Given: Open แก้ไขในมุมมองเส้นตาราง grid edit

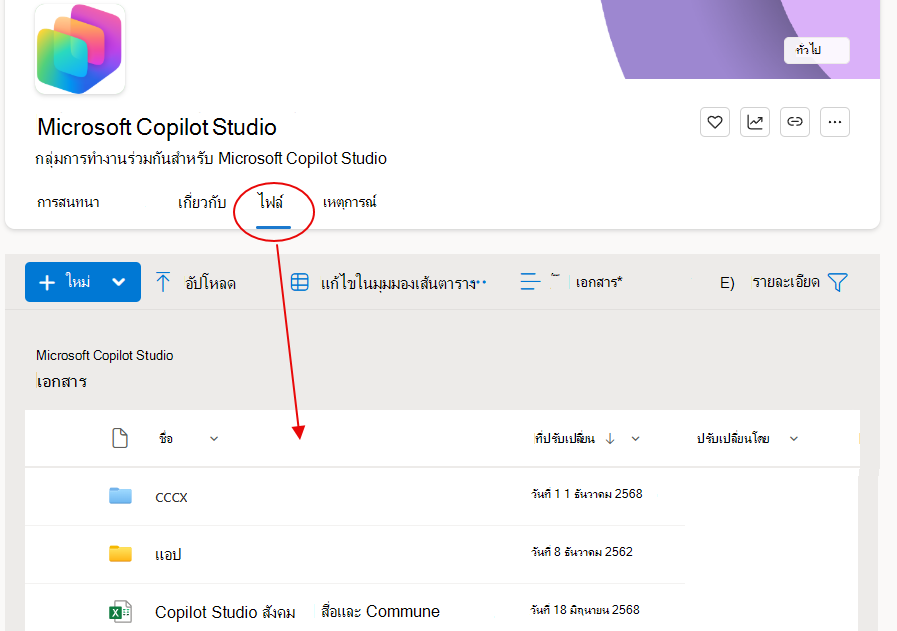Looking at the screenshot, I should pyautogui.click(x=398, y=283).
